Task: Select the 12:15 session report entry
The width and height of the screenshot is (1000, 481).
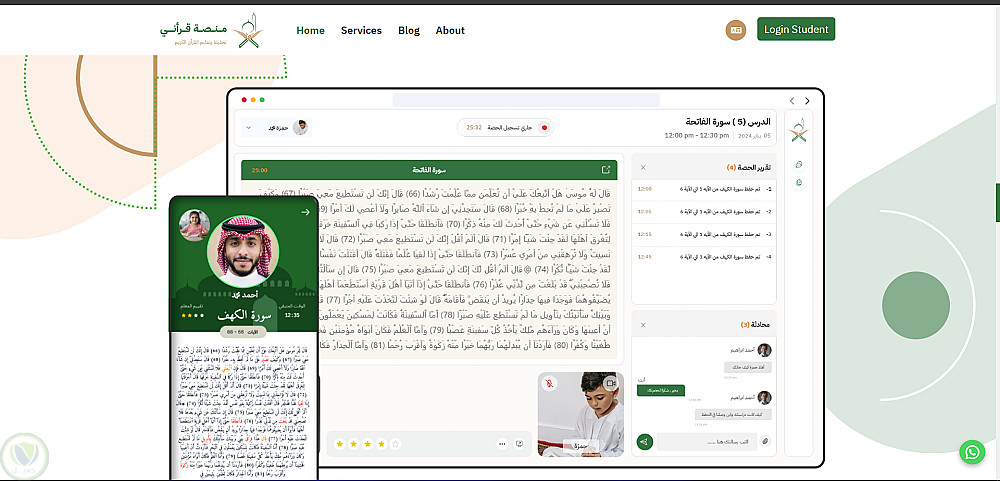Action: pyautogui.click(x=704, y=234)
